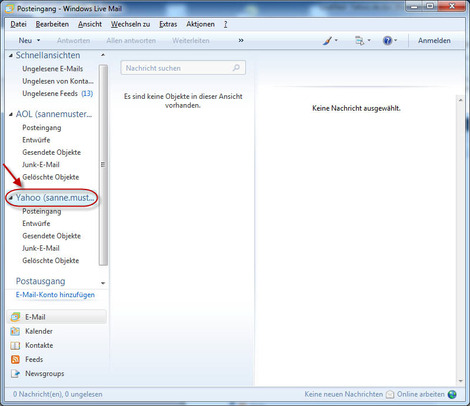Click the E-Mail envelope icon
The width and height of the screenshot is (470, 406).
15,317
